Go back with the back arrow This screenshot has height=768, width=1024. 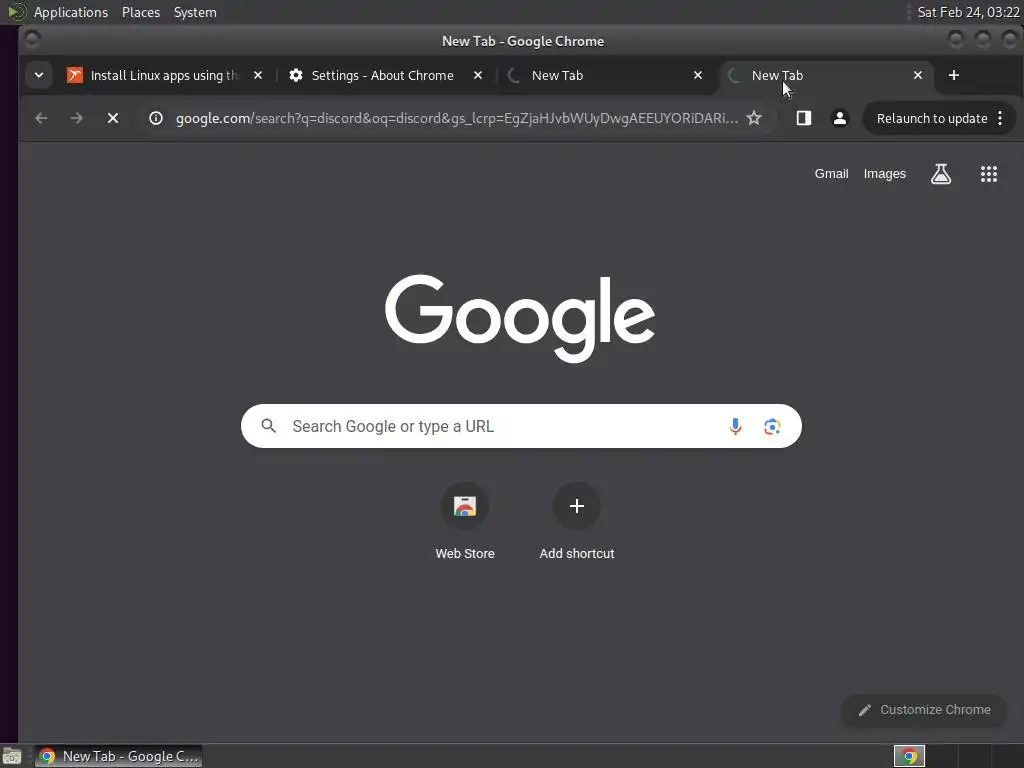click(x=41, y=118)
